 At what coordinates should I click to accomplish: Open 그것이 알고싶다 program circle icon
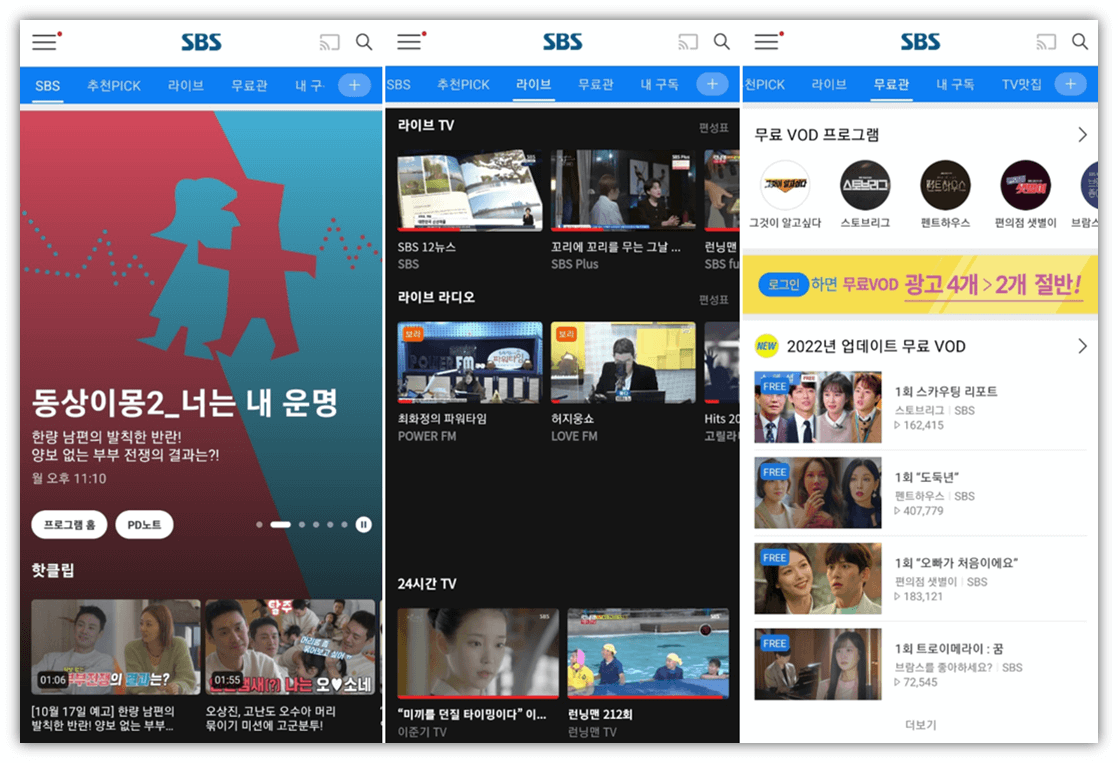click(x=785, y=185)
